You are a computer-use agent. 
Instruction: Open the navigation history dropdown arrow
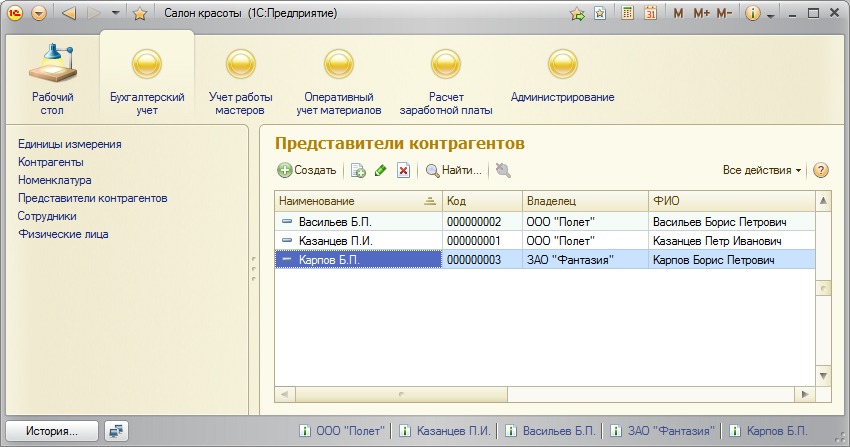(115, 13)
